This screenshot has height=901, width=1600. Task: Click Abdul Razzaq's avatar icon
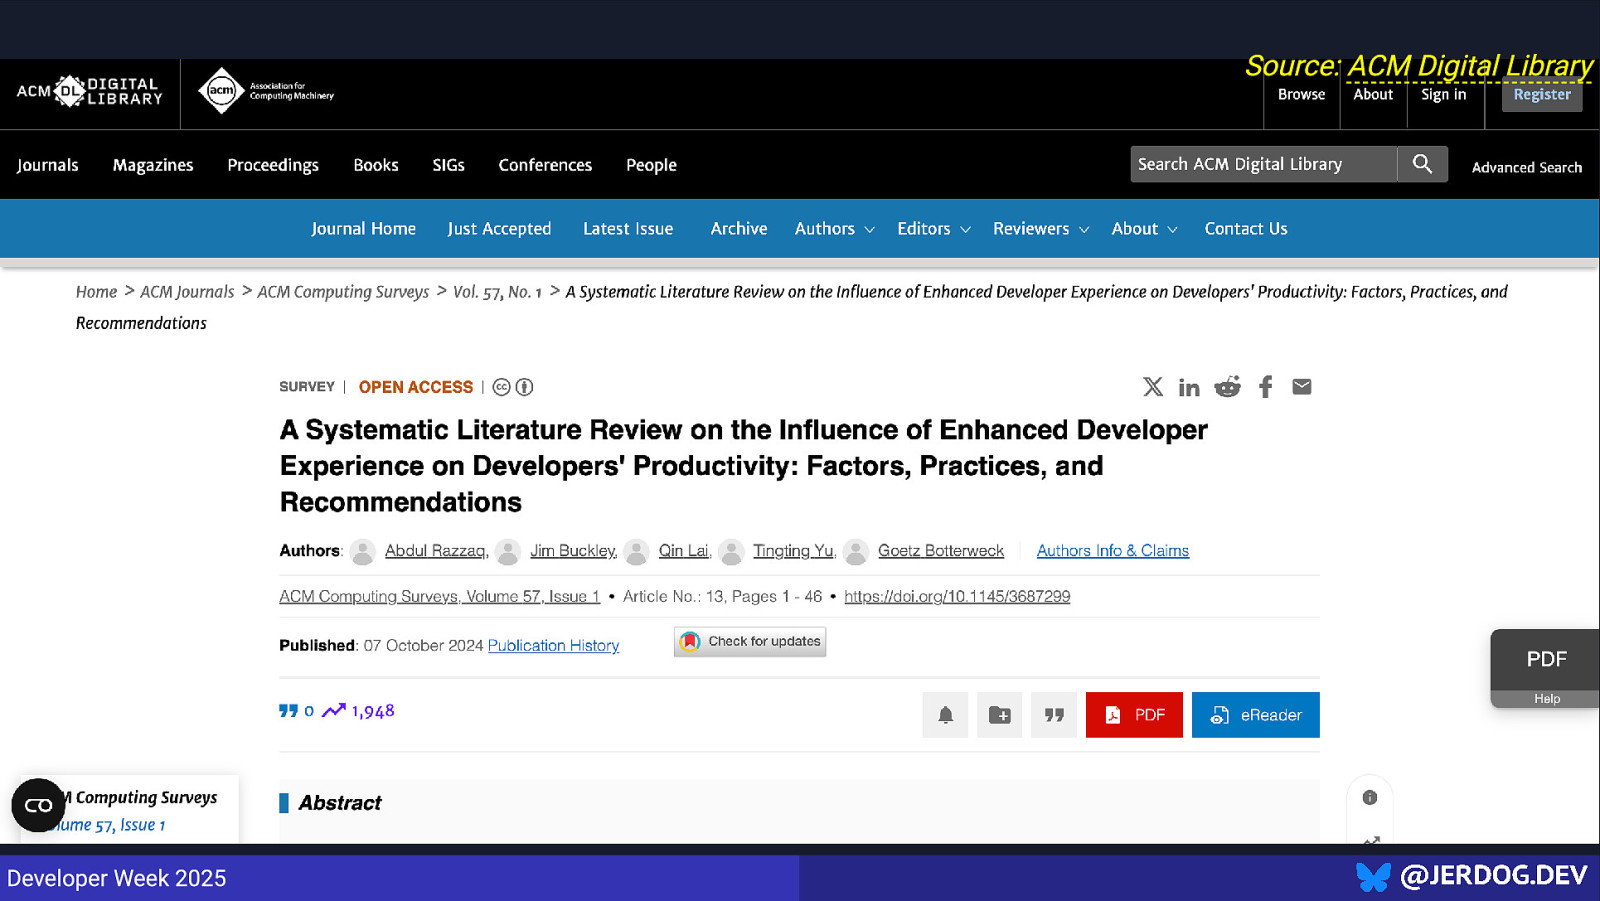click(364, 551)
